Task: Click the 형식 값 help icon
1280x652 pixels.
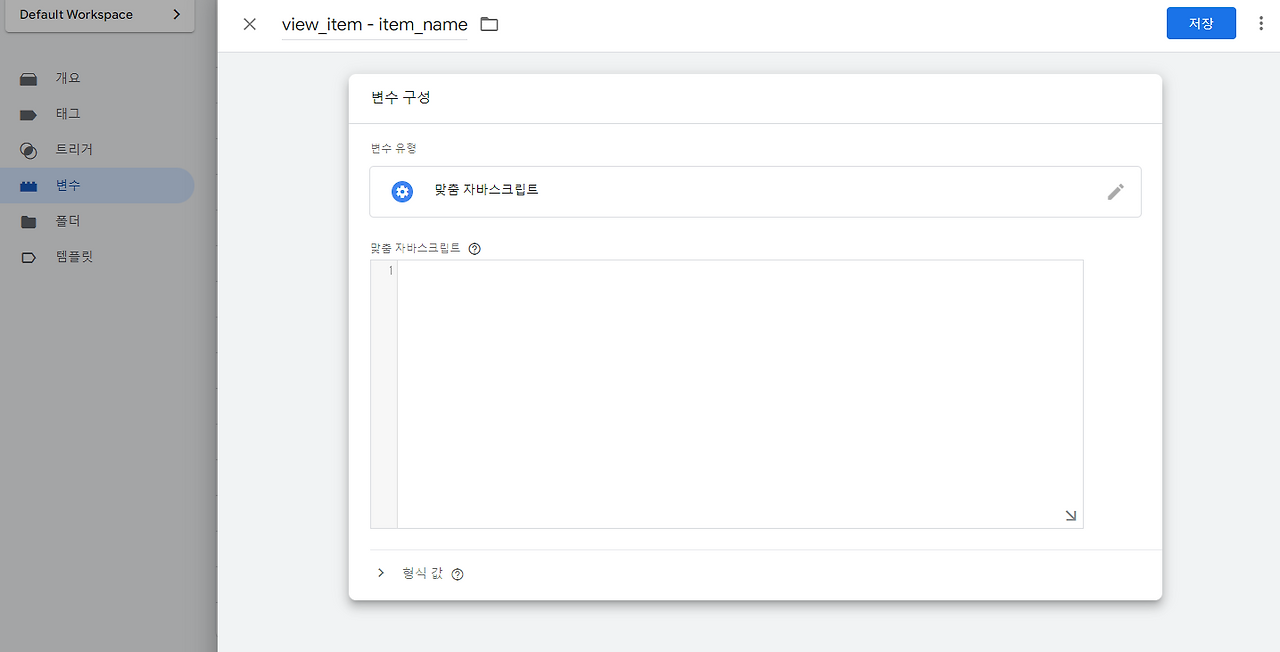Action: (457, 573)
